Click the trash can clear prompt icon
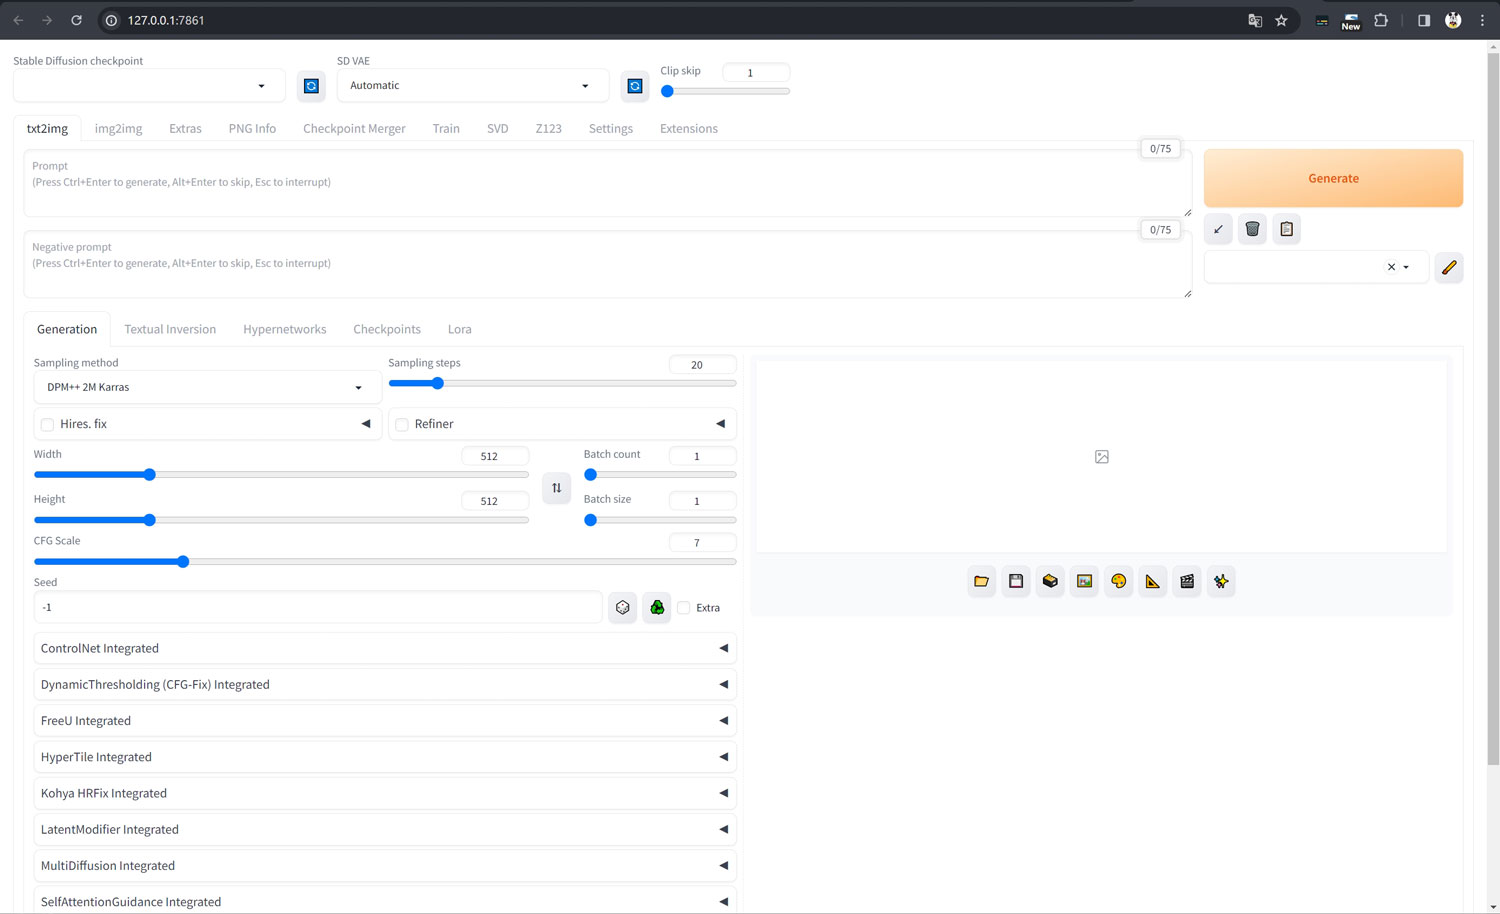1500x914 pixels. [x=1252, y=229]
